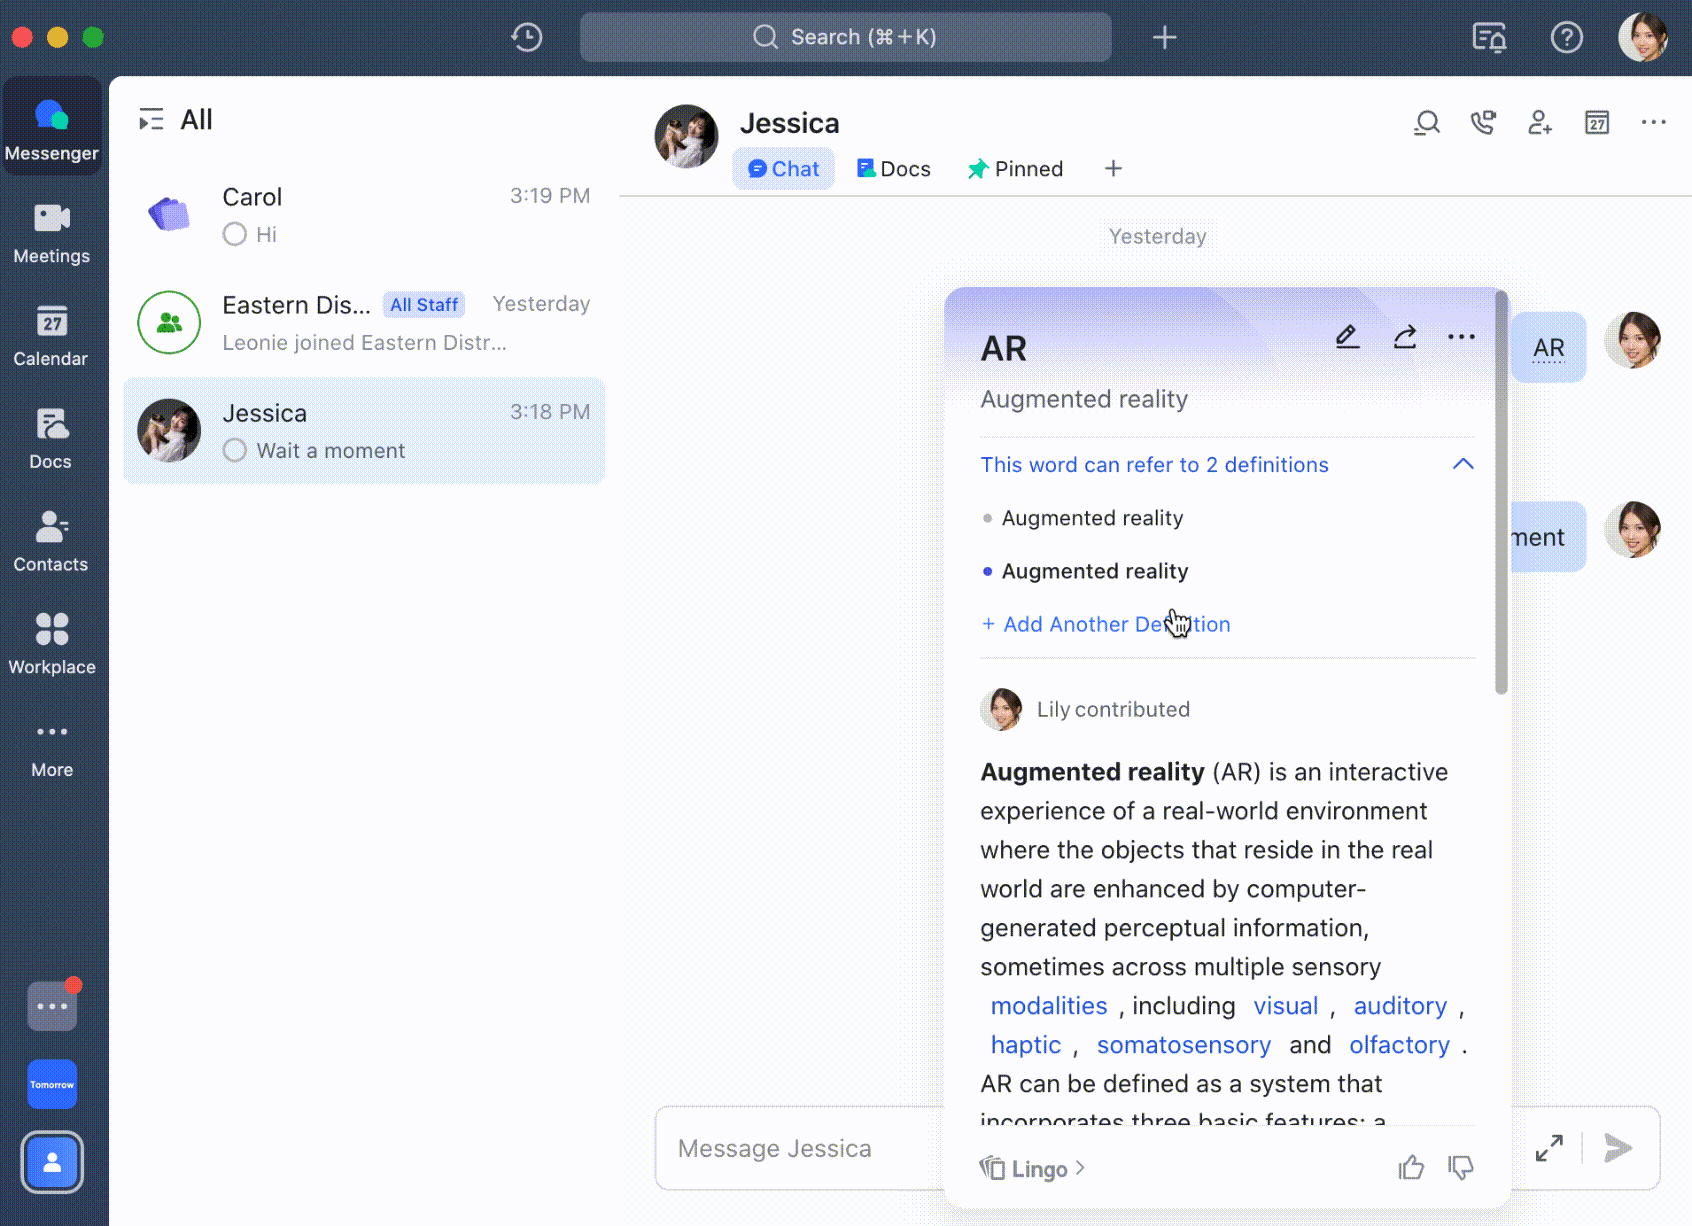Give thumbs down to AR definition
This screenshot has height=1226, width=1692.
coord(1460,1167)
